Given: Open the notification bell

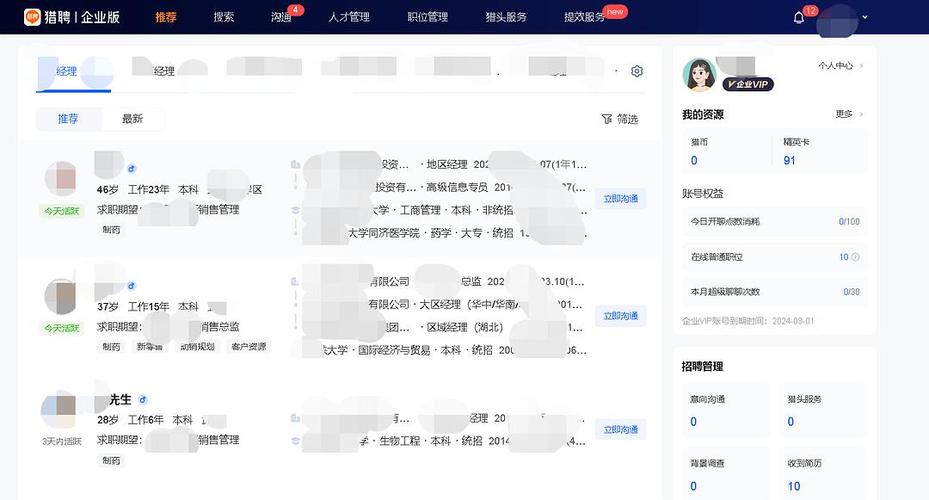Looking at the screenshot, I should [x=799, y=18].
